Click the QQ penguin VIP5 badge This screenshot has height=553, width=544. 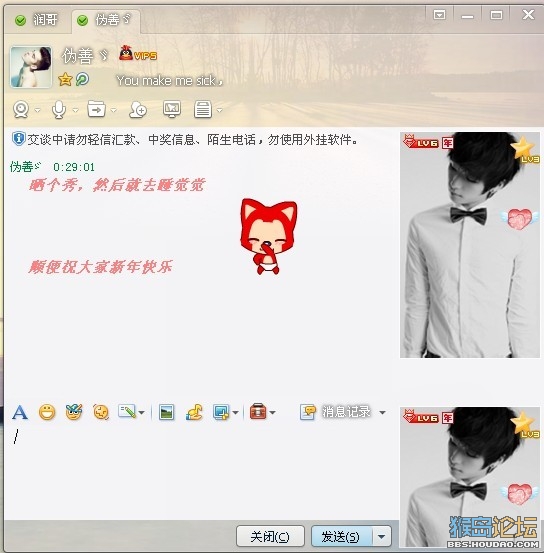tap(138, 53)
